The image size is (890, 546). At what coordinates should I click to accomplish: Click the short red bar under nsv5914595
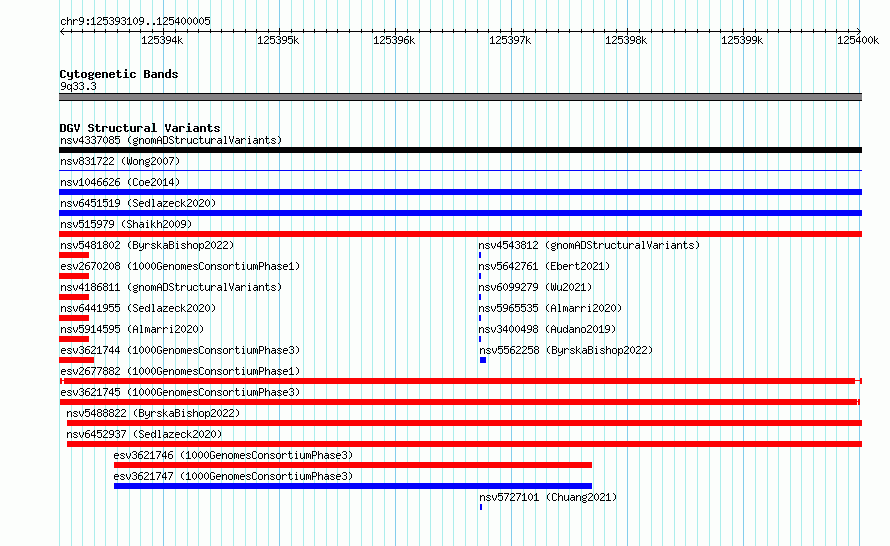pyautogui.click(x=74, y=339)
